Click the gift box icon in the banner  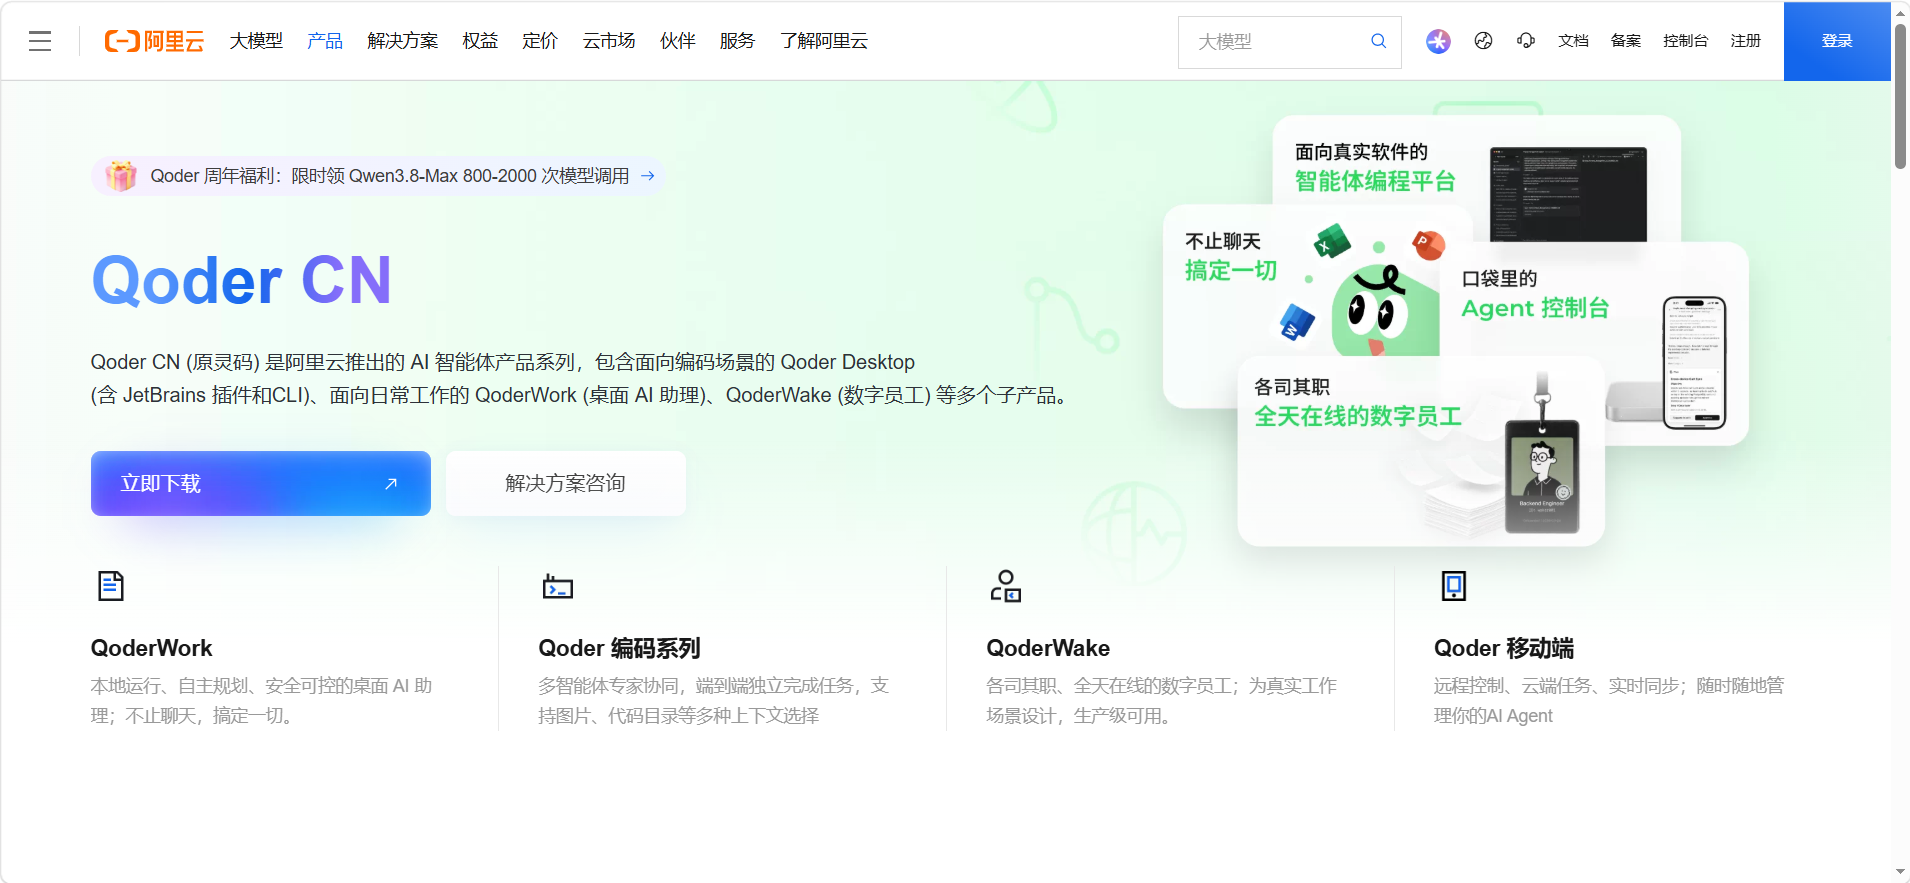click(x=121, y=176)
